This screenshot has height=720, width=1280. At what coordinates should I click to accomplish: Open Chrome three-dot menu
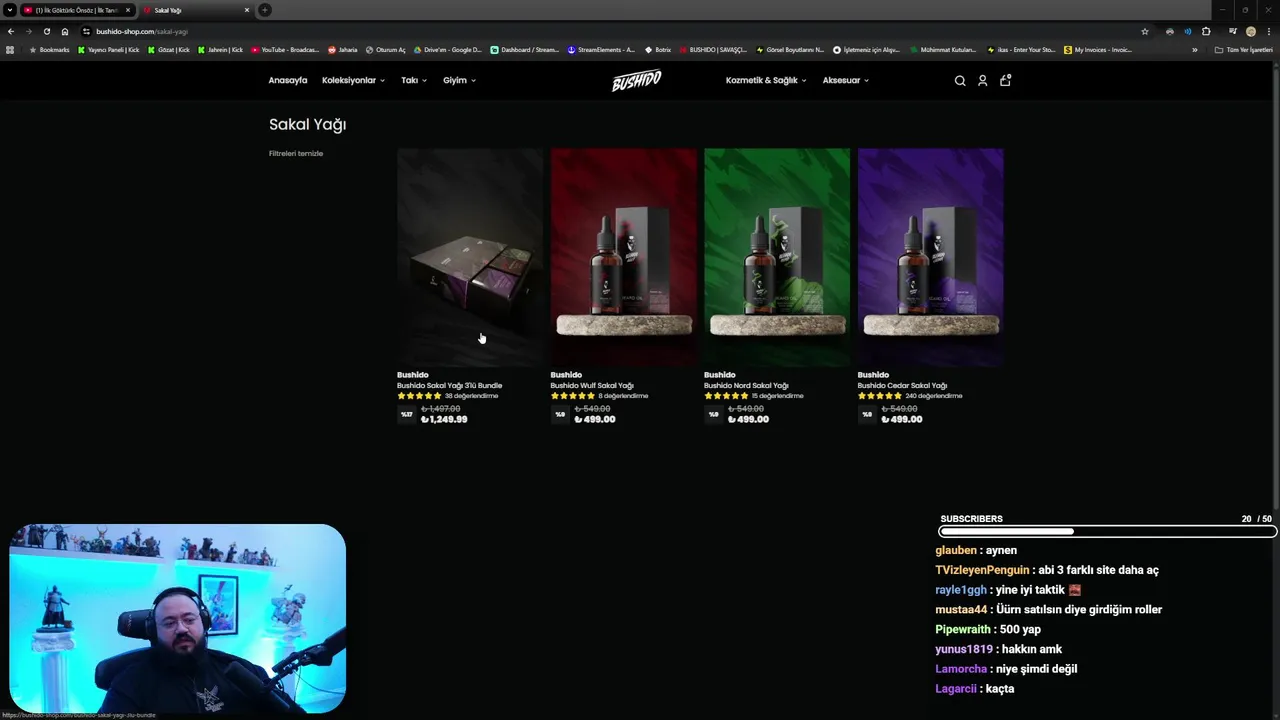1269,31
